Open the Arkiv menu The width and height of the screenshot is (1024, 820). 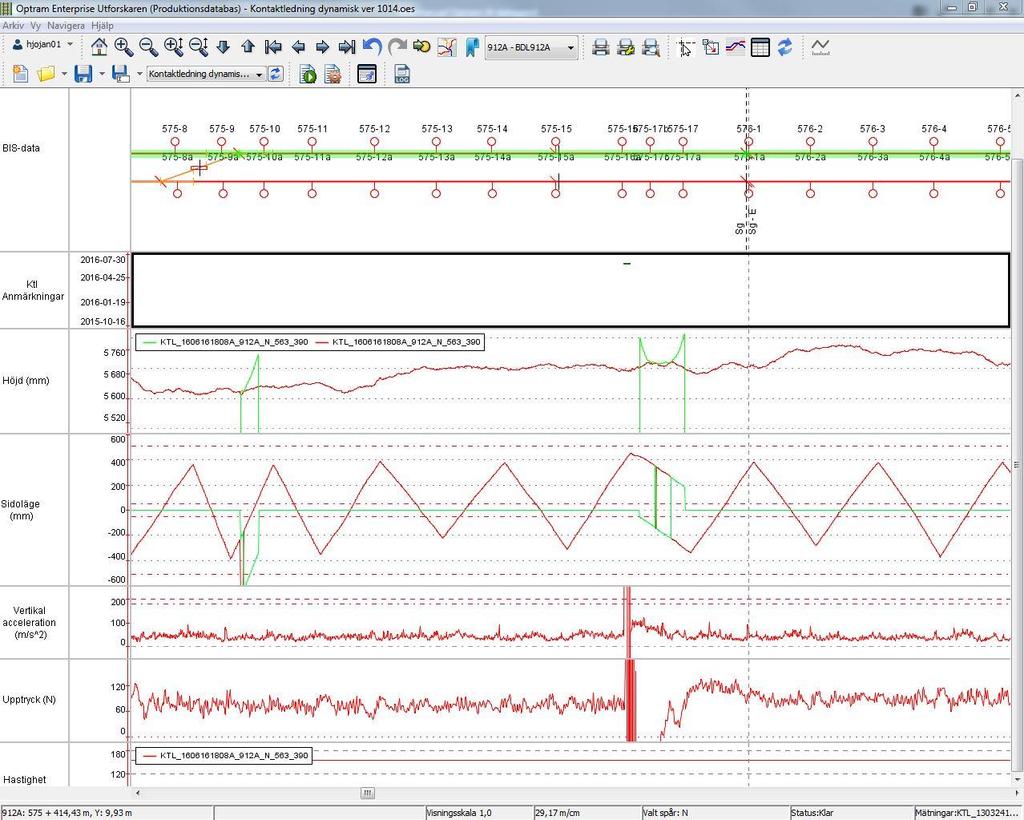point(13,25)
